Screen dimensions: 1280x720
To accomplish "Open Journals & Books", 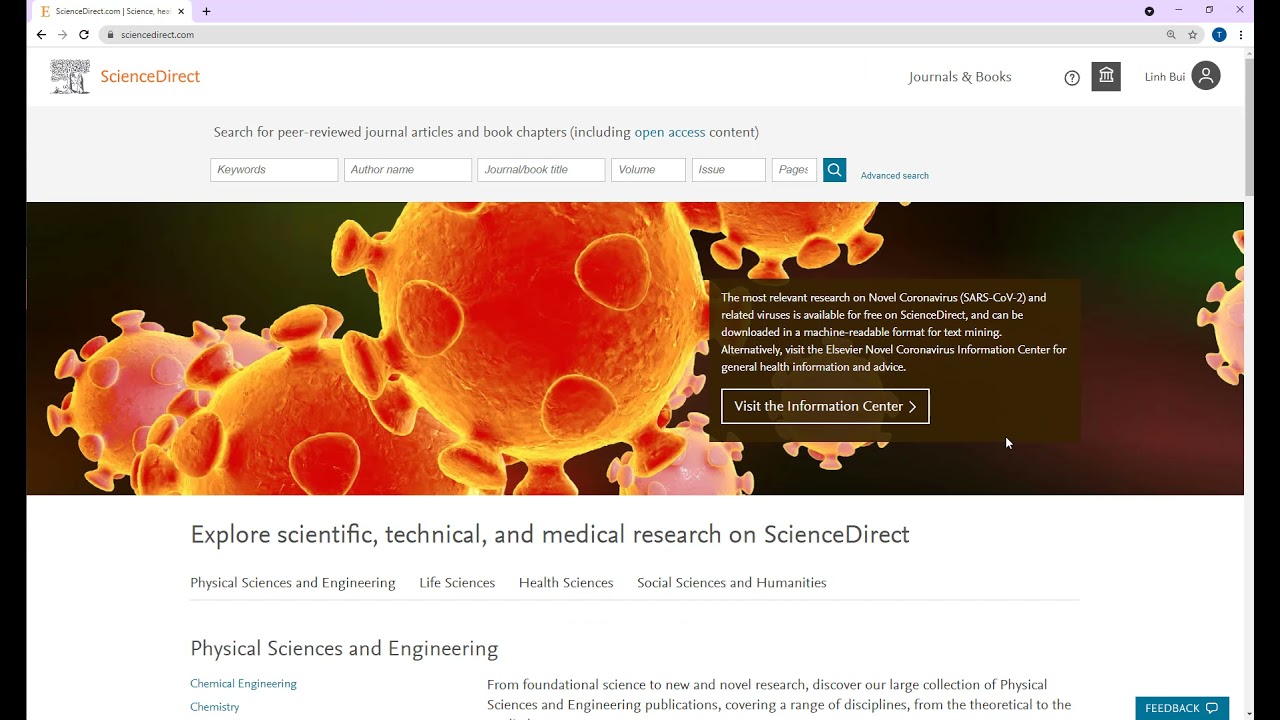I will point(960,77).
